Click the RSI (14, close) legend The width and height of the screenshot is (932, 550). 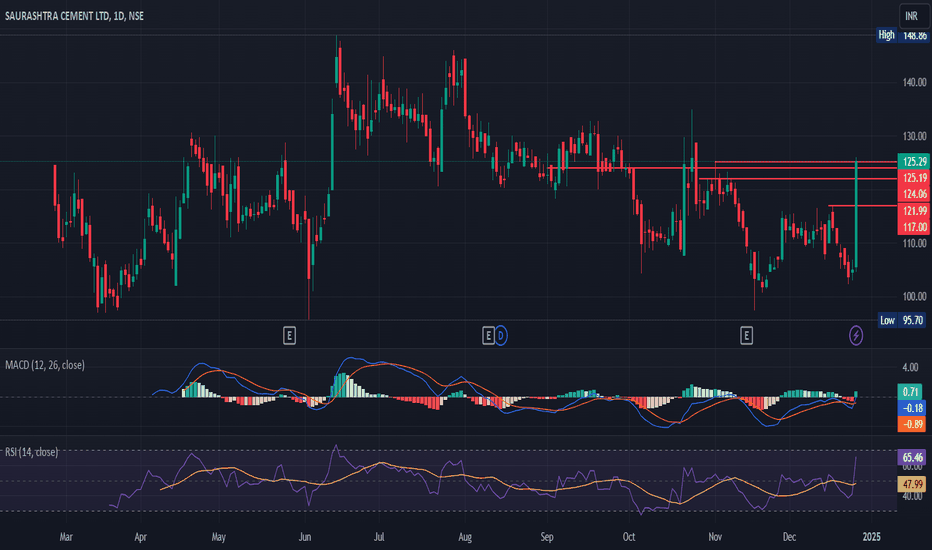(32, 452)
